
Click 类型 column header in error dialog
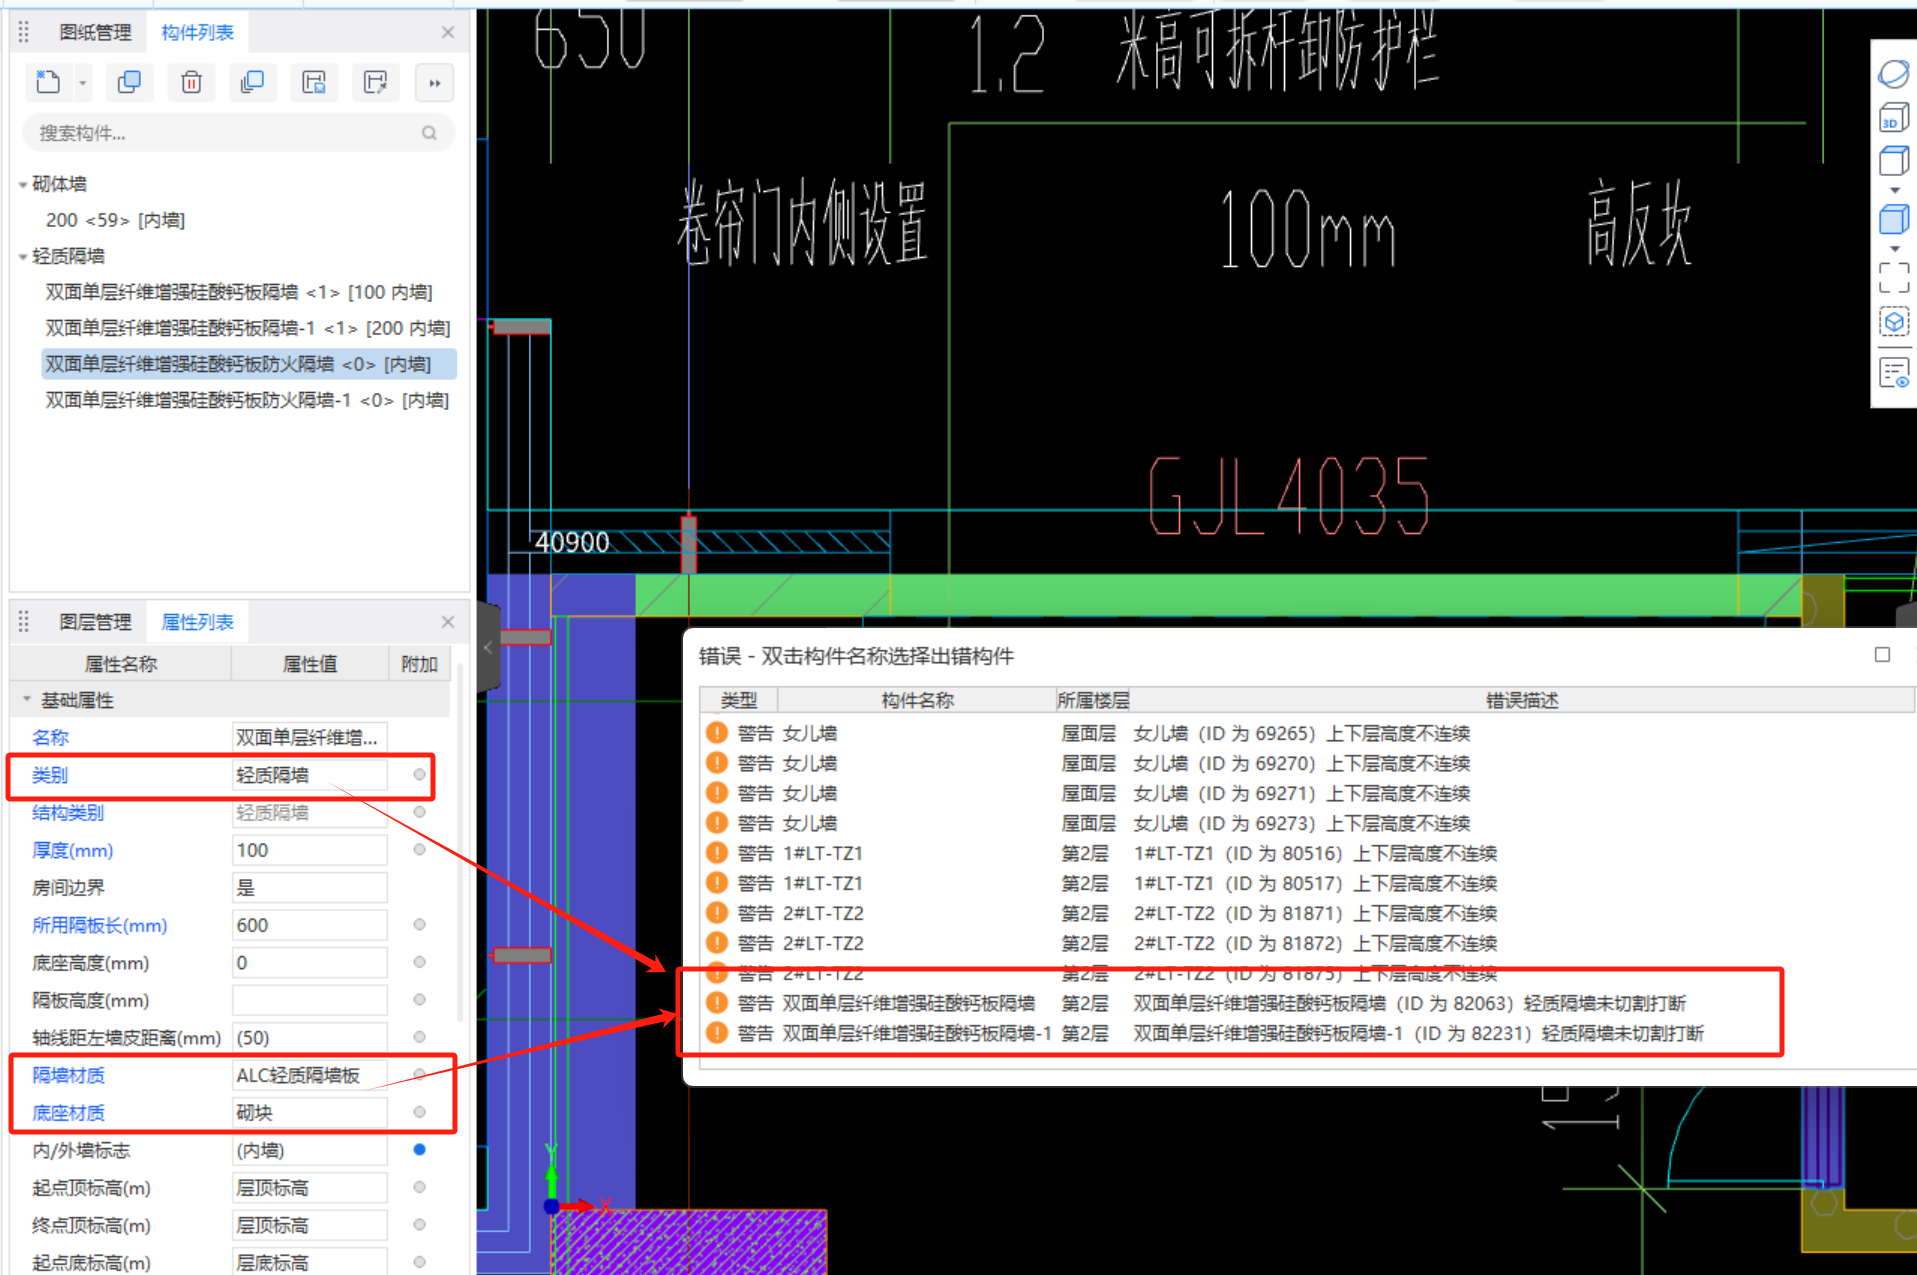[x=739, y=700]
